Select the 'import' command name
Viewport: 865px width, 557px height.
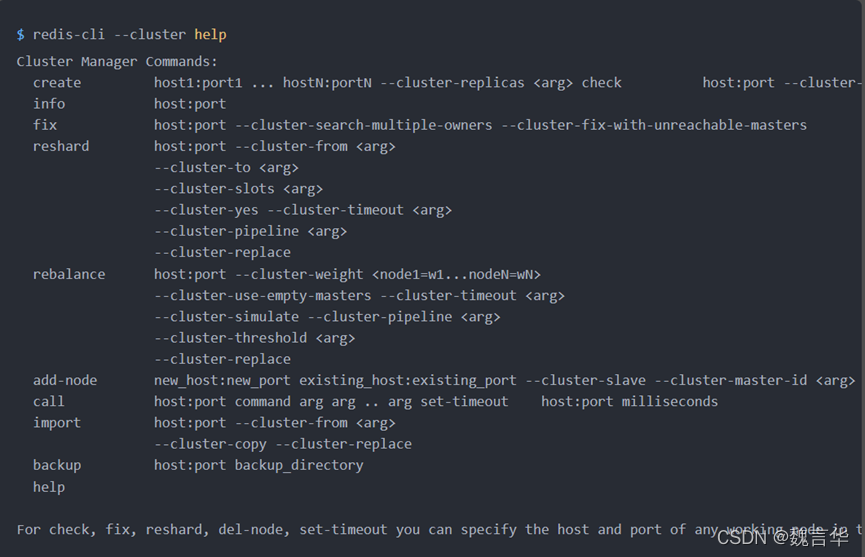57,423
